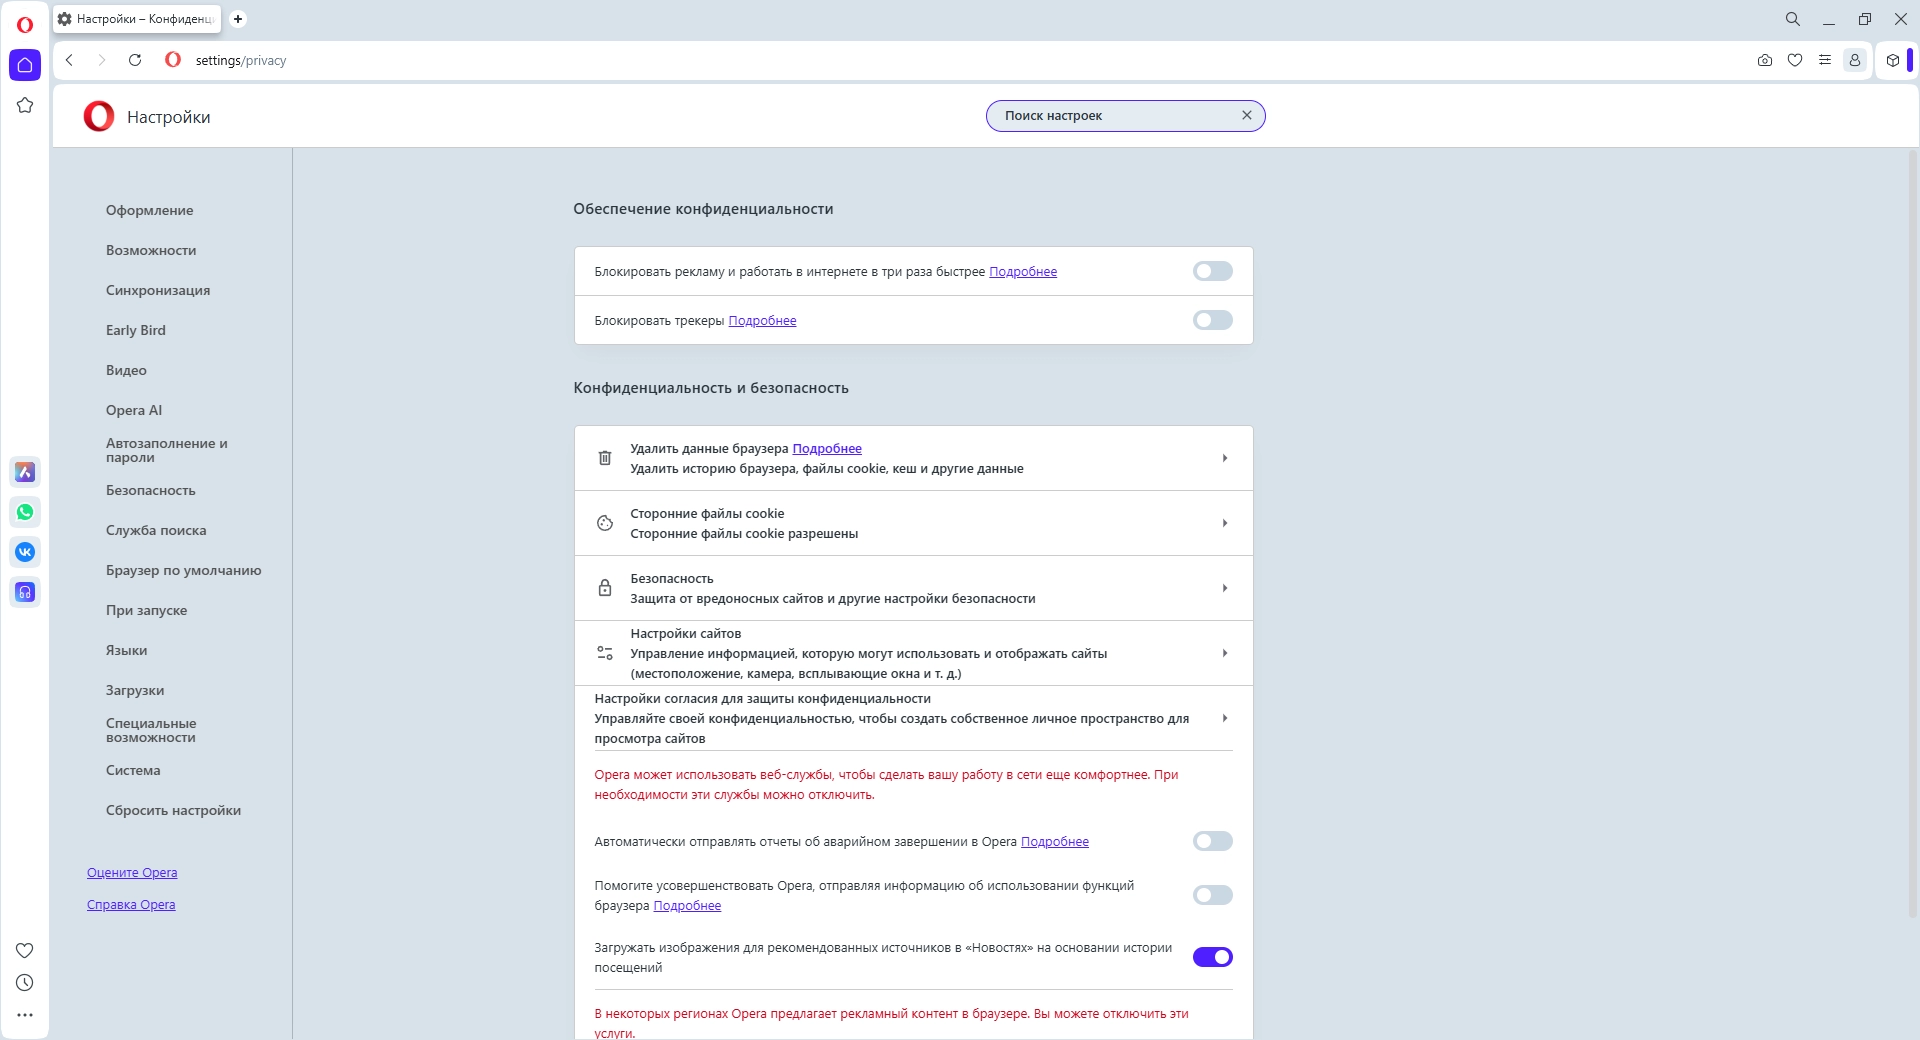Open the profile account icon

pos(1855,60)
